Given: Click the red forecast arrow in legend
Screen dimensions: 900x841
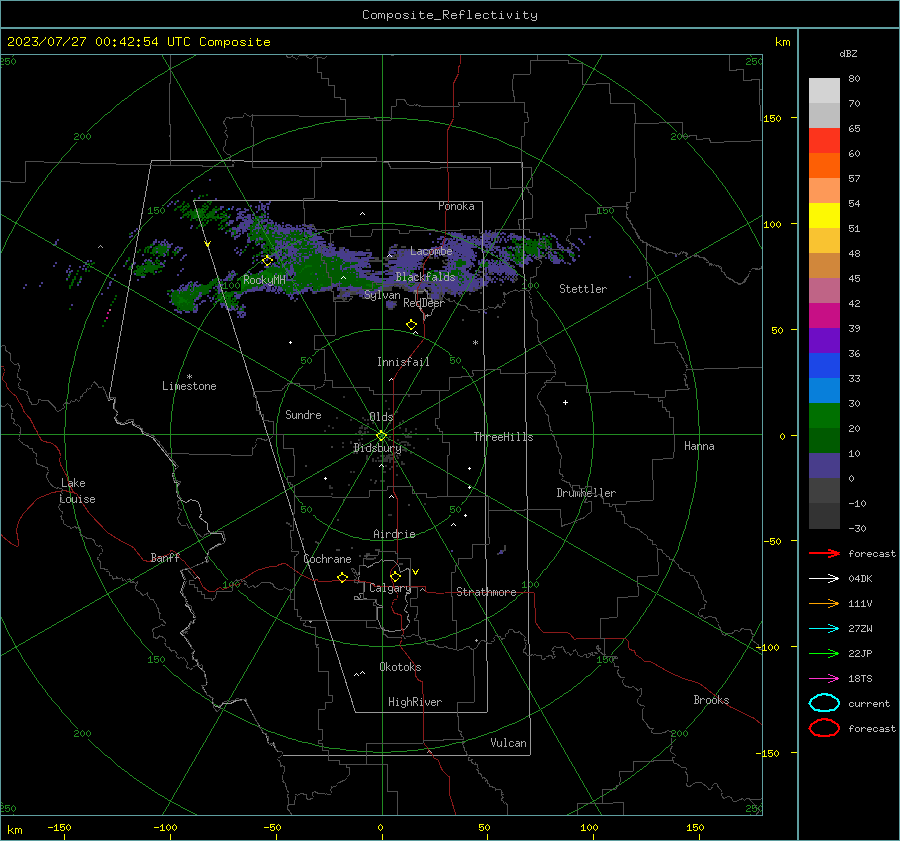Looking at the screenshot, I should 824,553.
